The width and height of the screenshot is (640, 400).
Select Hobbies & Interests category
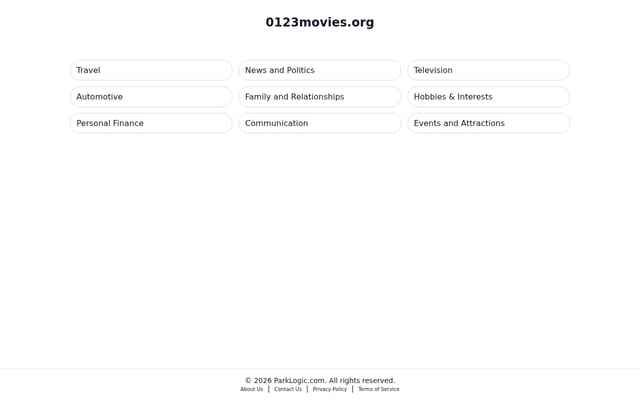[x=488, y=97]
